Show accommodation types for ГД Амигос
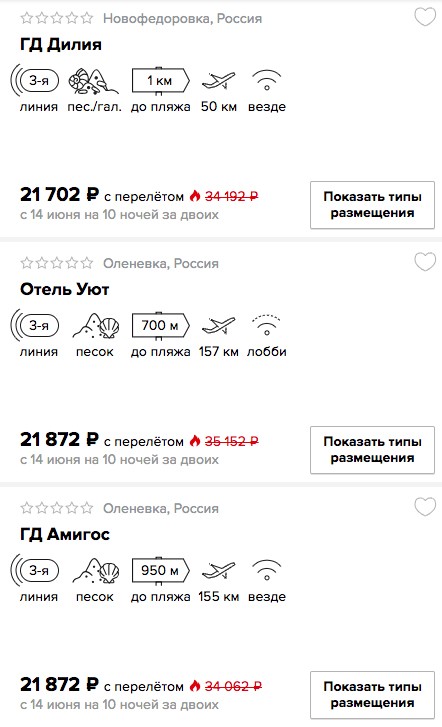The height and width of the screenshot is (727, 442). 372,695
